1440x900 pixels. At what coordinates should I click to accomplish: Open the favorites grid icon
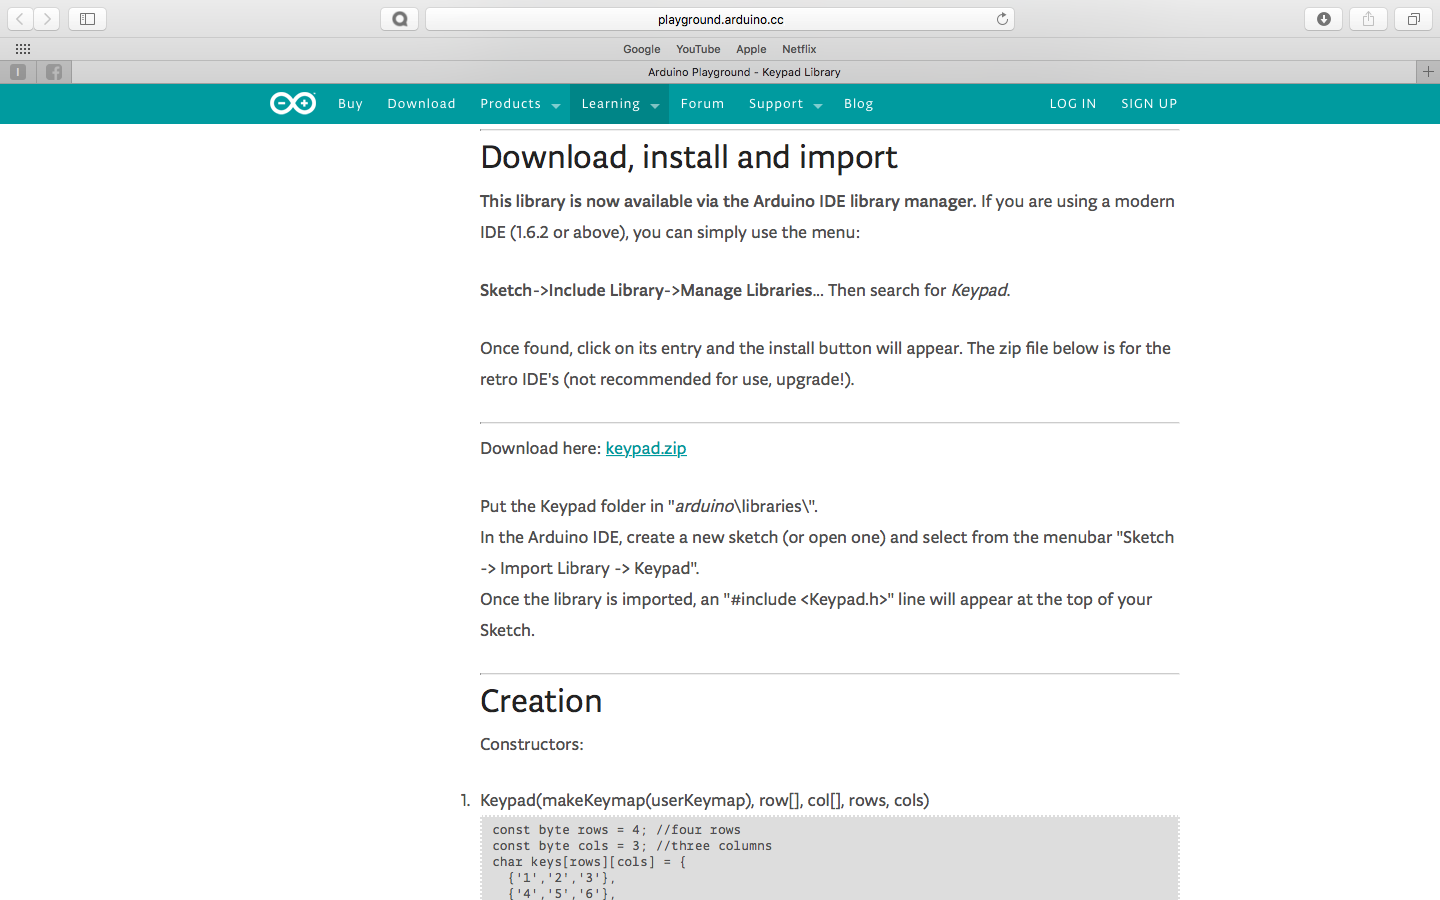tap(23, 49)
